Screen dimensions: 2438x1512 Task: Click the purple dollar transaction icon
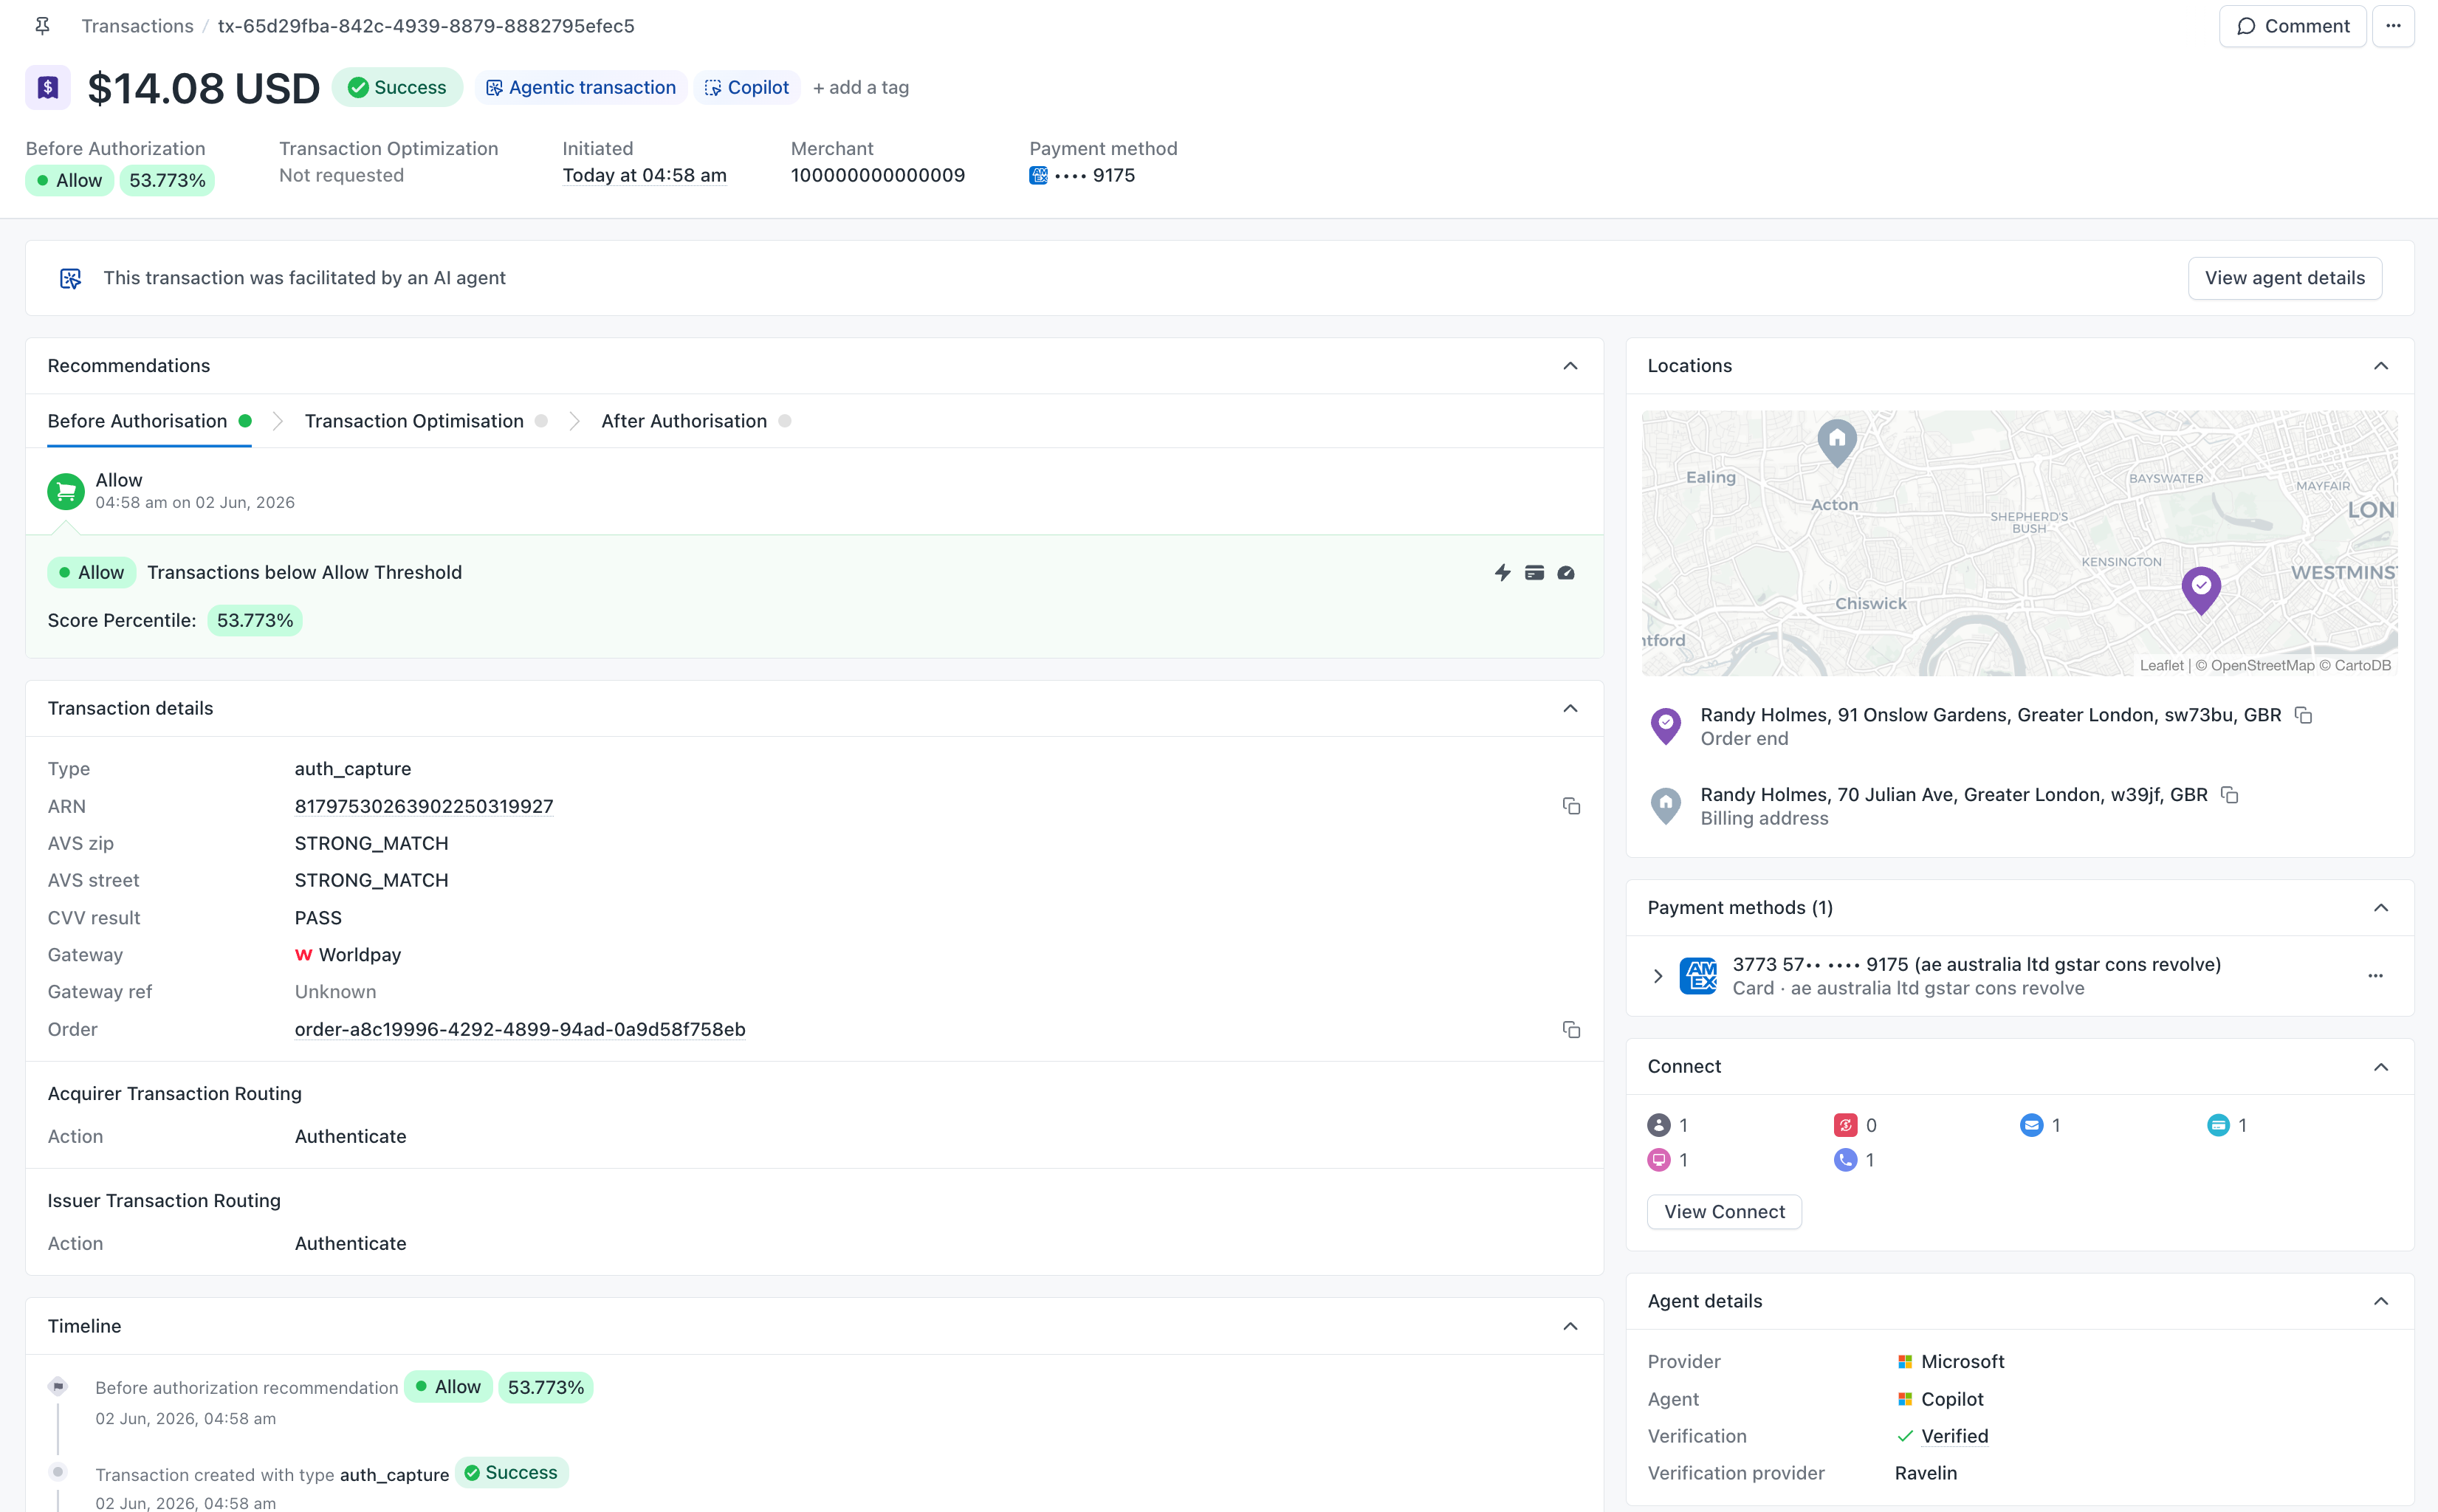coord(48,88)
